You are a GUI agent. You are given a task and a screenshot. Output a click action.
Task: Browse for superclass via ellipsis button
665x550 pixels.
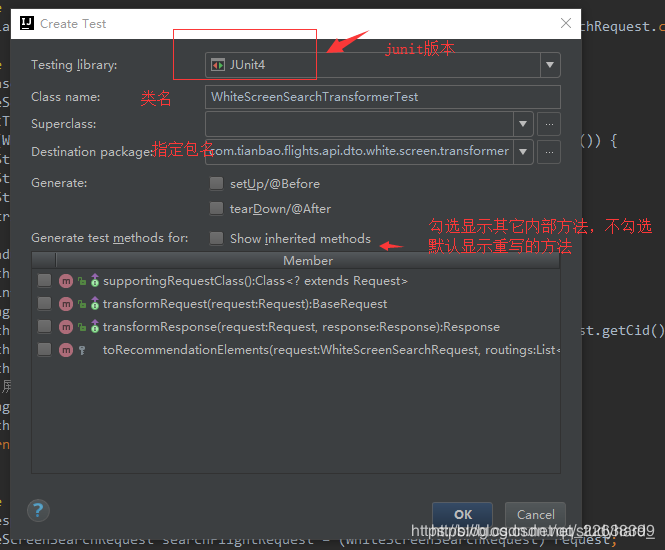[x=549, y=124]
